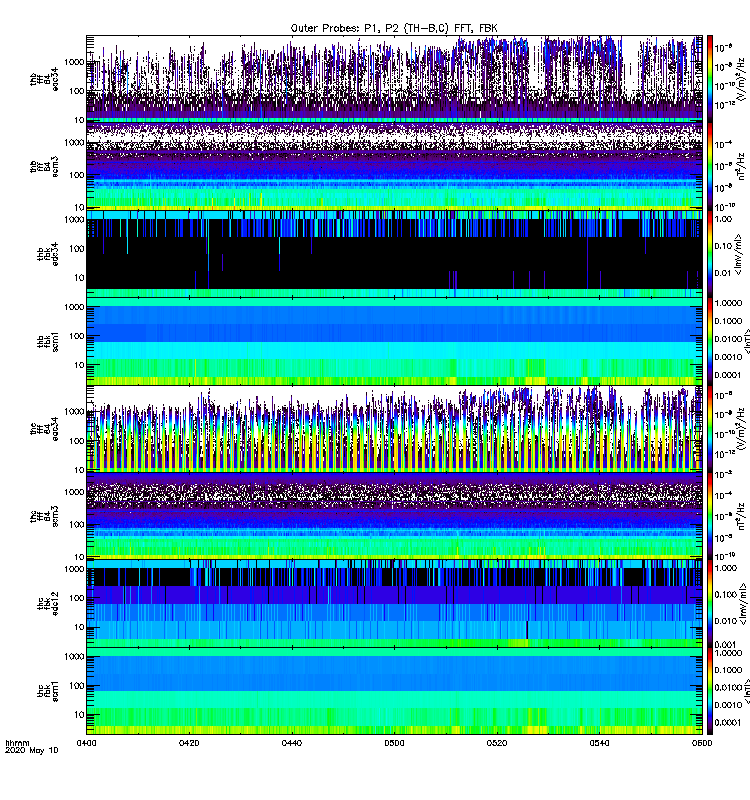Click the 0400 time axis label
The height and width of the screenshot is (800, 750).
87,743
